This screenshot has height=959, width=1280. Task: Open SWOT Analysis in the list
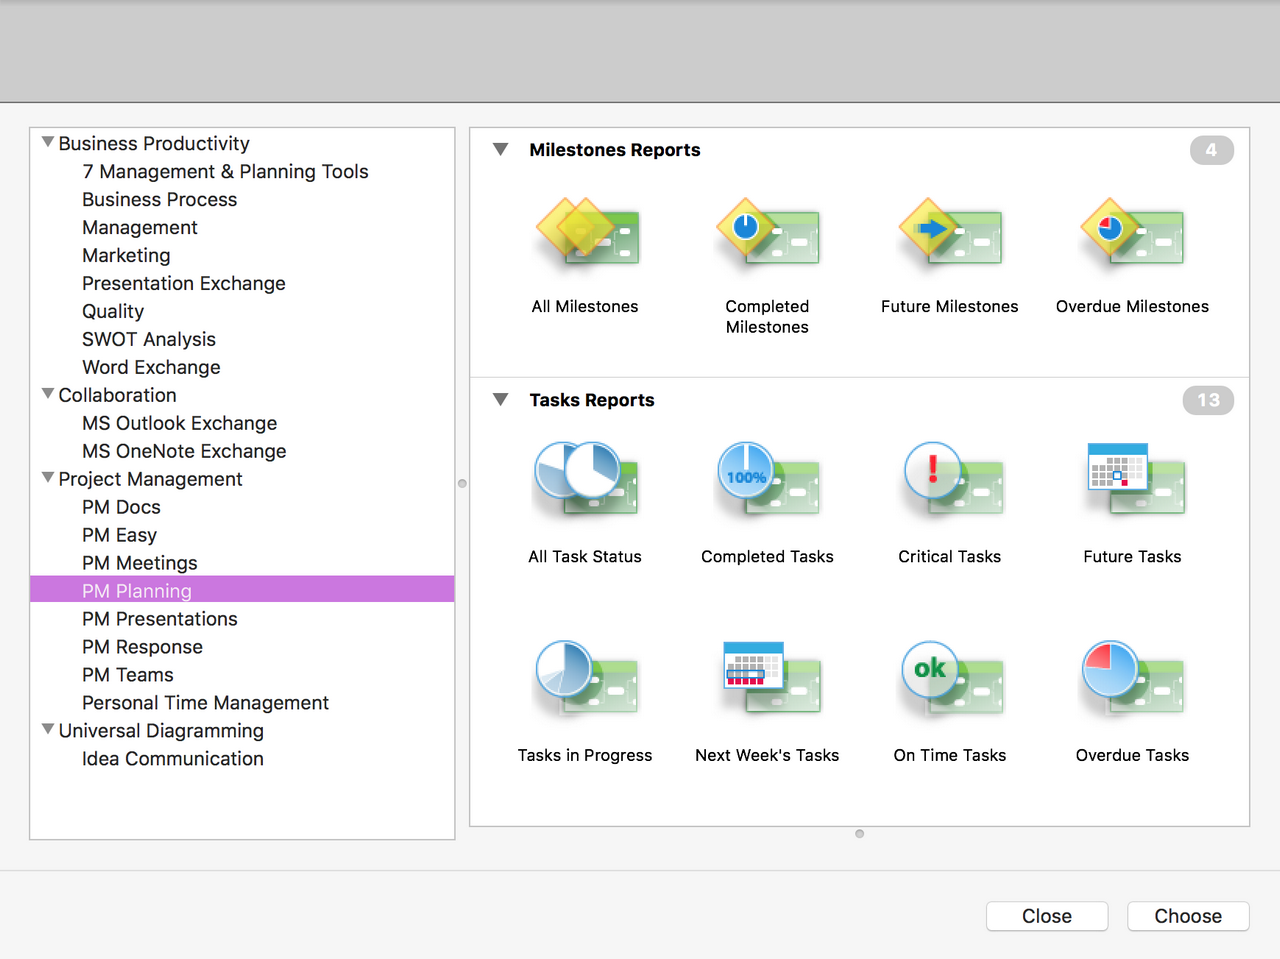tap(149, 339)
